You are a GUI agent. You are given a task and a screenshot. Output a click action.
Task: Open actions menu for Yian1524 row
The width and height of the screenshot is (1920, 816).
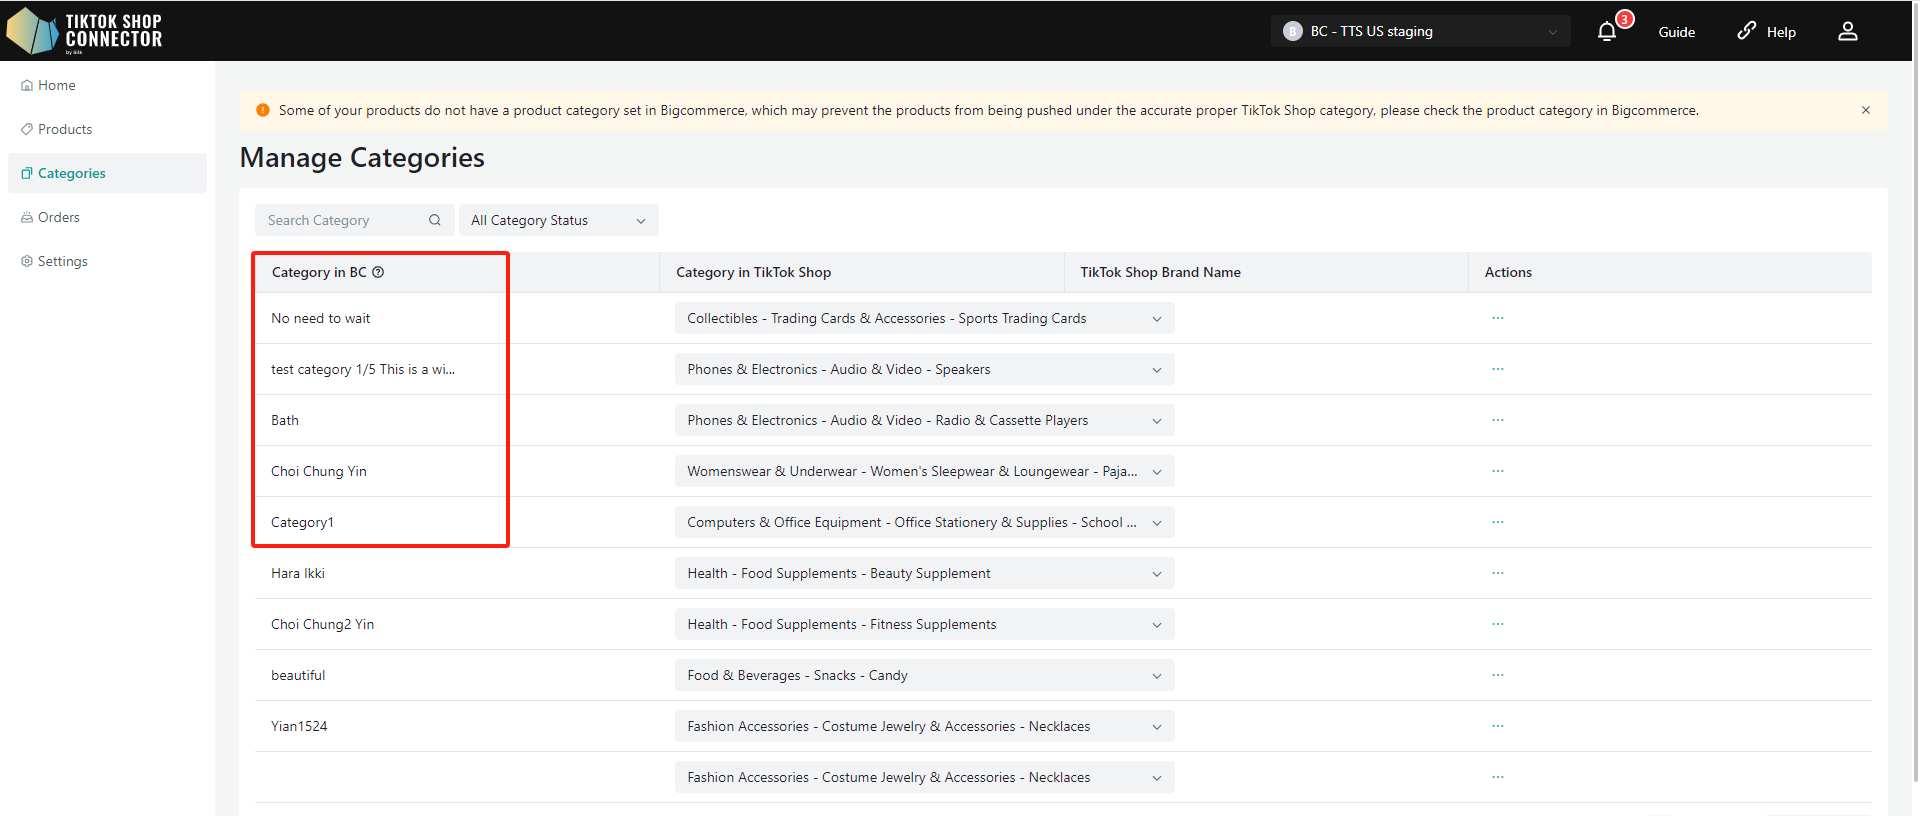point(1497,726)
